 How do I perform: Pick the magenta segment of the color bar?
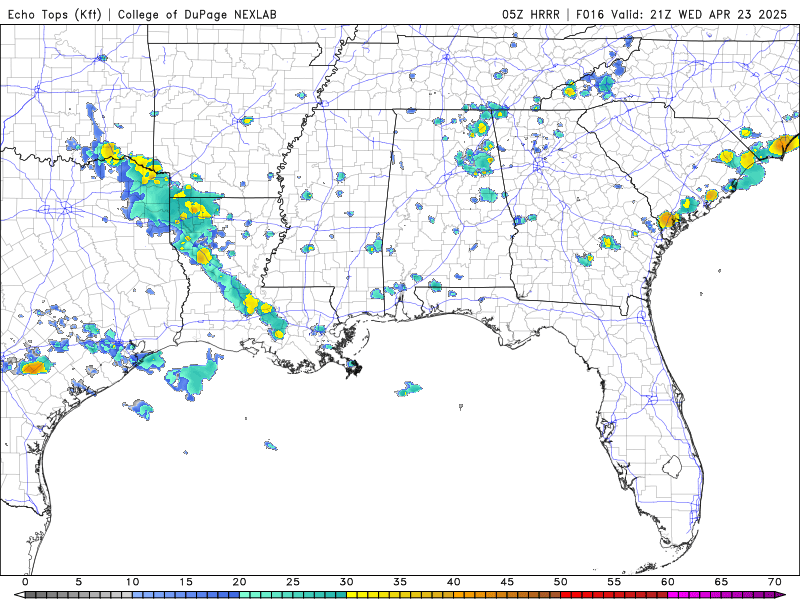(x=721, y=595)
